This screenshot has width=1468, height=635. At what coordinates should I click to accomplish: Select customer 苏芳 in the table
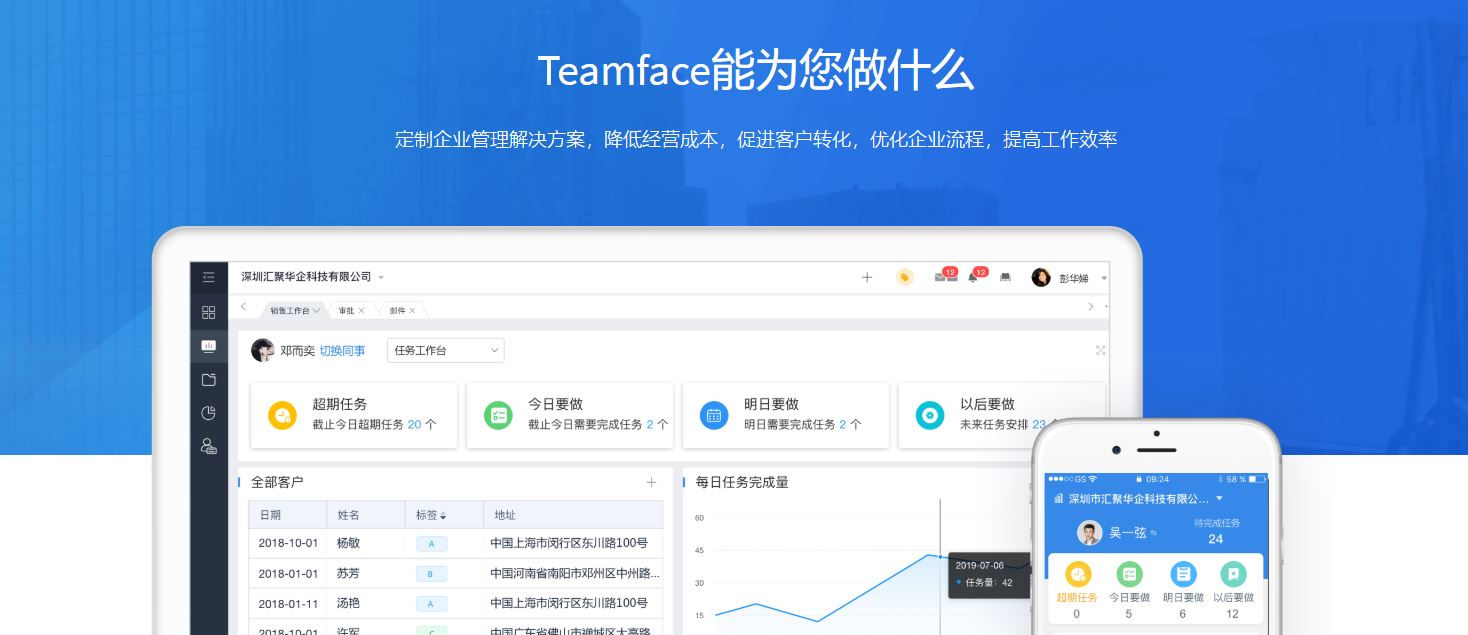point(348,574)
